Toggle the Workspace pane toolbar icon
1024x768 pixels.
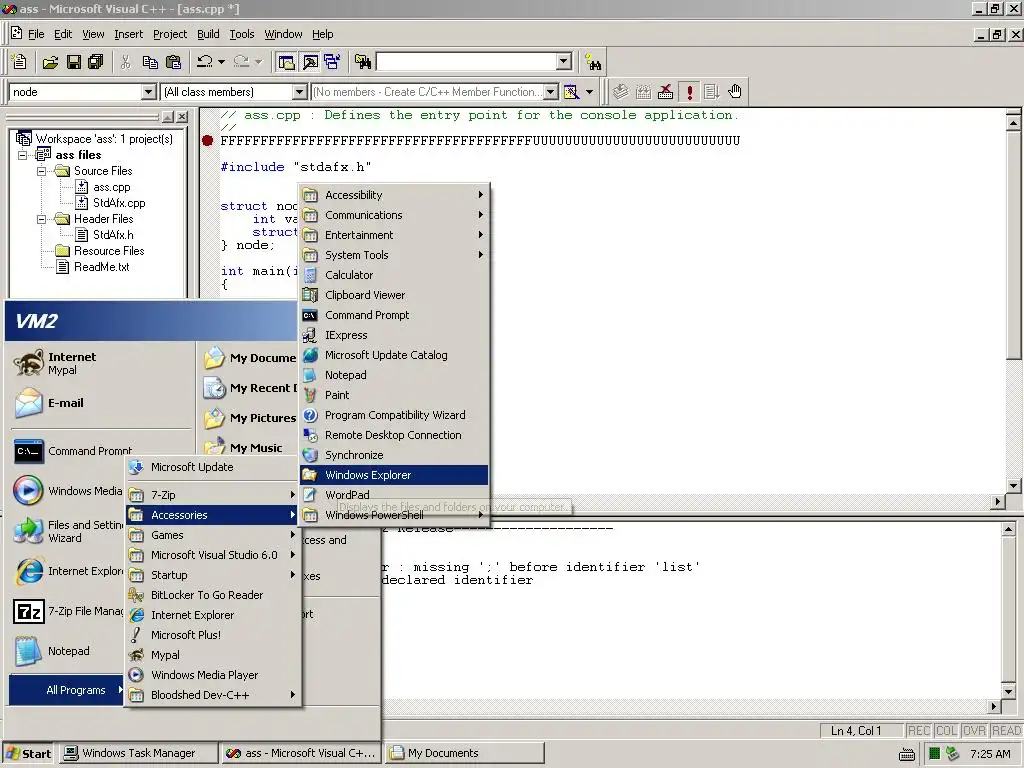pyautogui.click(x=286, y=62)
